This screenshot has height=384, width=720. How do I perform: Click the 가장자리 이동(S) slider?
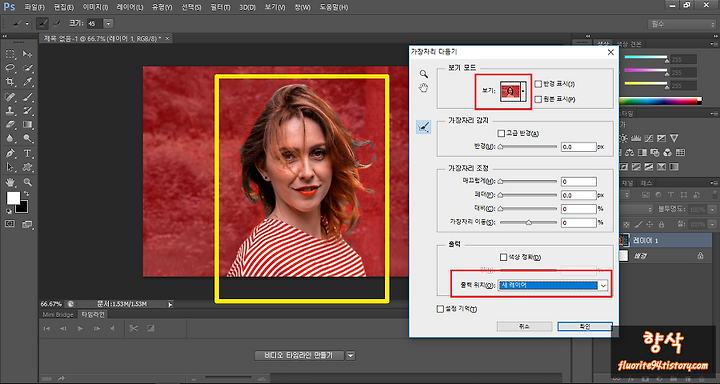tap(528, 223)
